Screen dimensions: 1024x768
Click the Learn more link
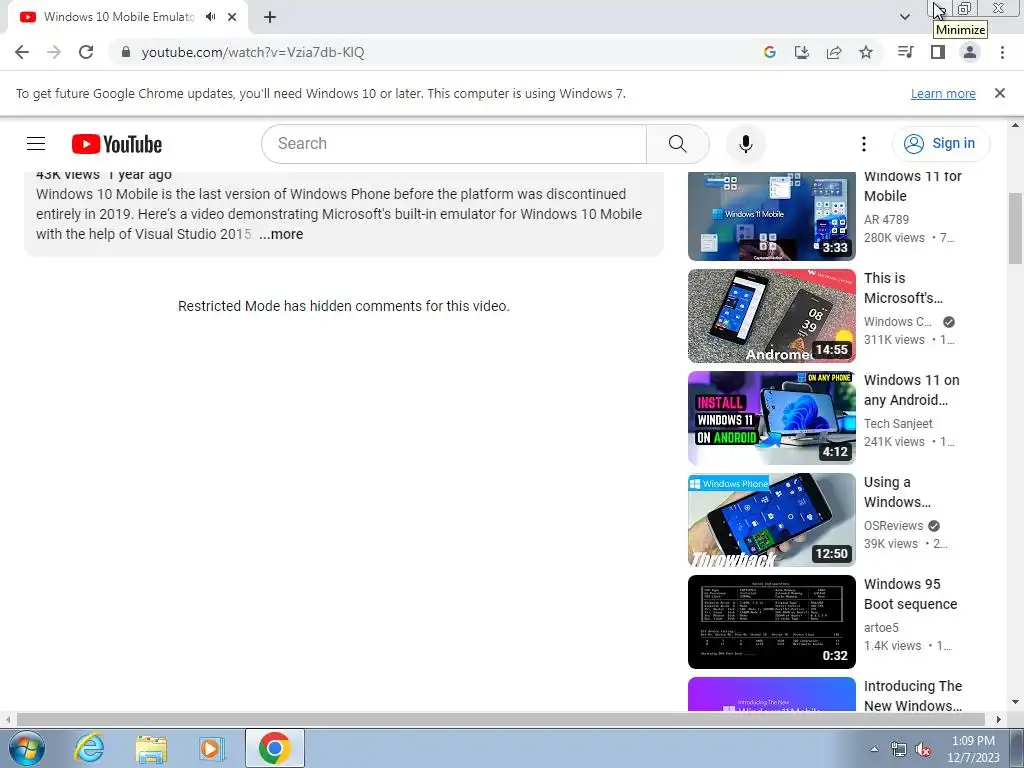(x=943, y=93)
